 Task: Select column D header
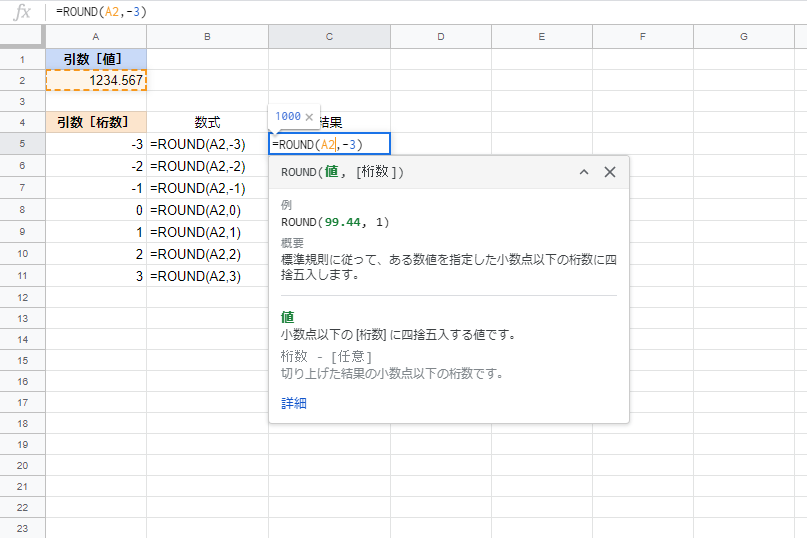[441, 37]
